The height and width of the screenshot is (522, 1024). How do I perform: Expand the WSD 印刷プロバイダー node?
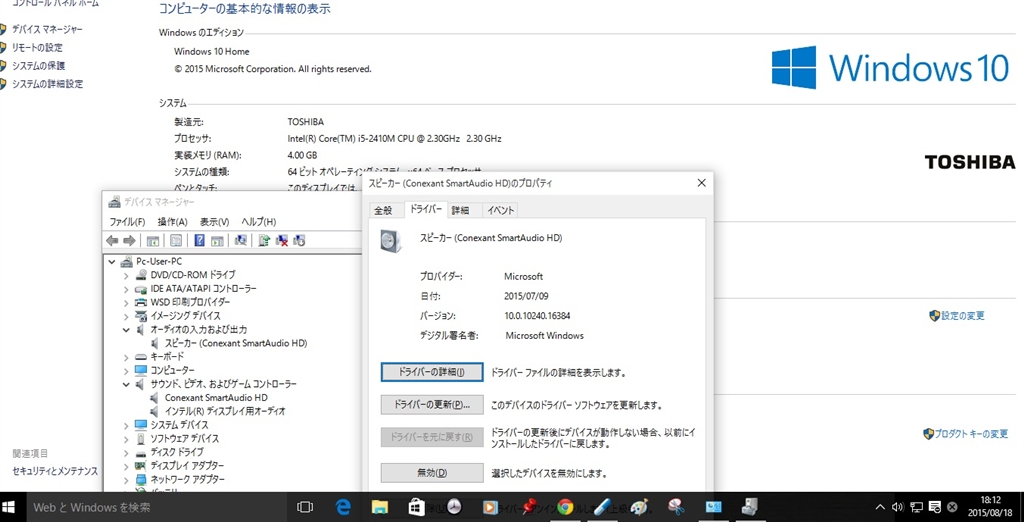tap(127, 302)
